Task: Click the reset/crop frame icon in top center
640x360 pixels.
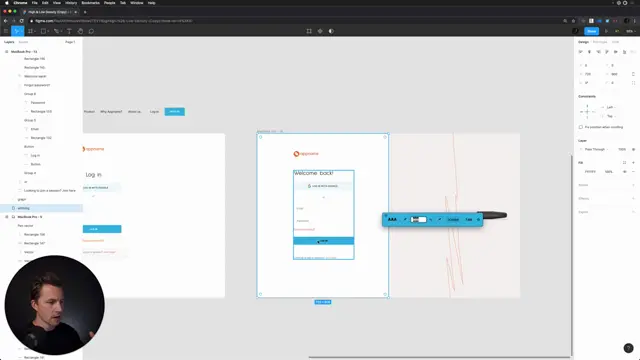Action: click(309, 31)
